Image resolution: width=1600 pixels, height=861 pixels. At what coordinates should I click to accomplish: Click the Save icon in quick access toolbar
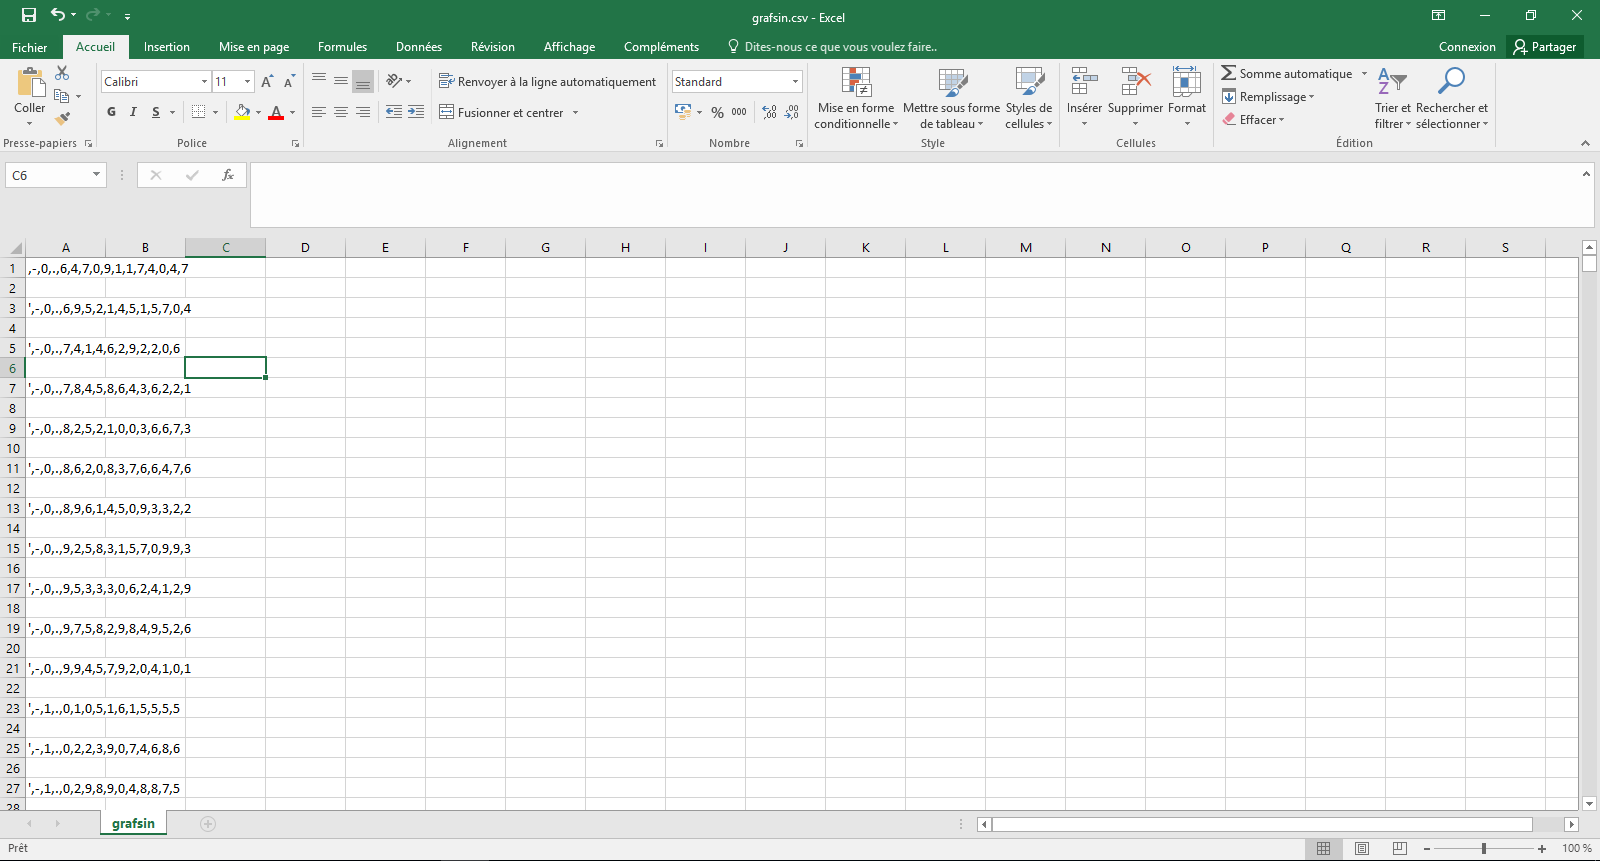pos(29,15)
